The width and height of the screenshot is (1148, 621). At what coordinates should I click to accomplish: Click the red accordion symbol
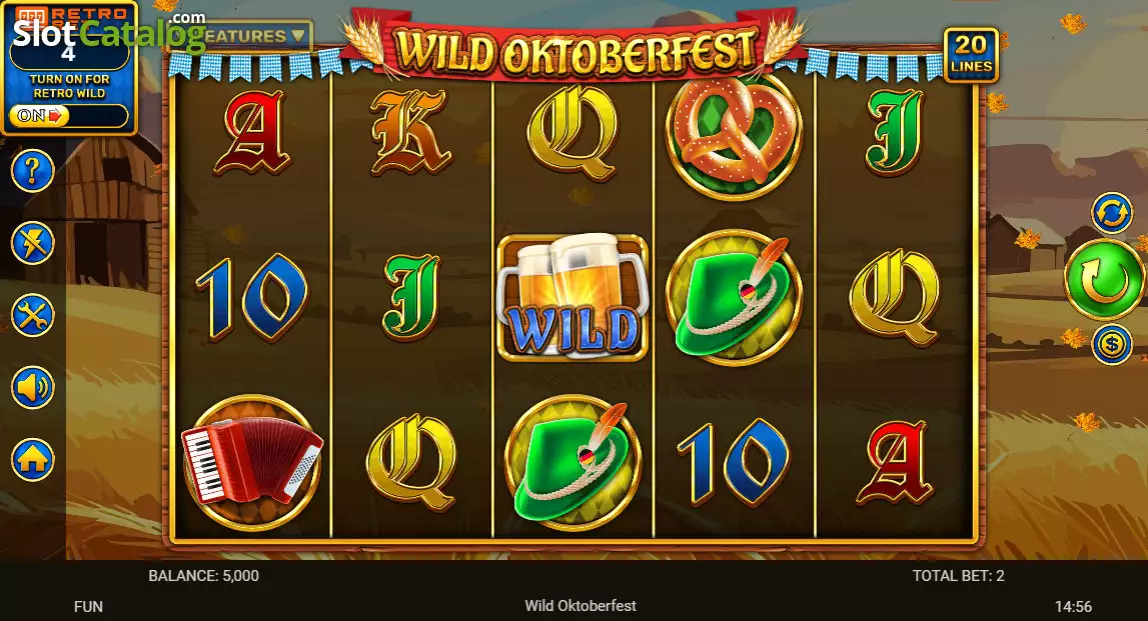251,462
